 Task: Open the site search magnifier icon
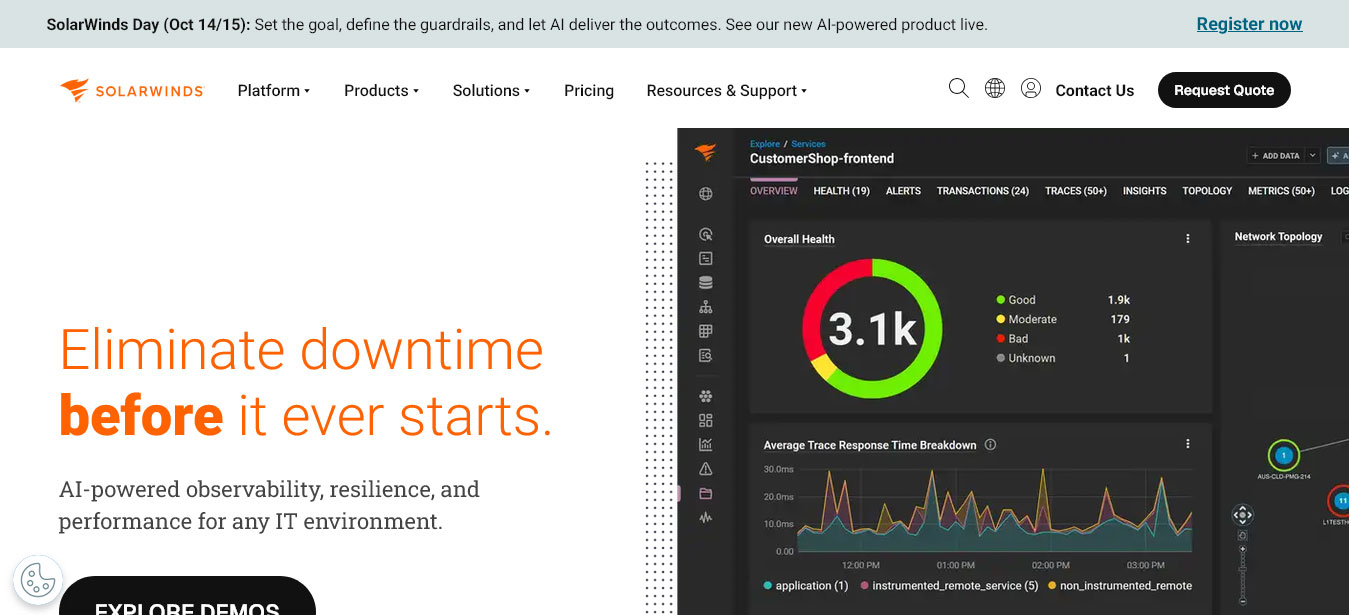(958, 88)
